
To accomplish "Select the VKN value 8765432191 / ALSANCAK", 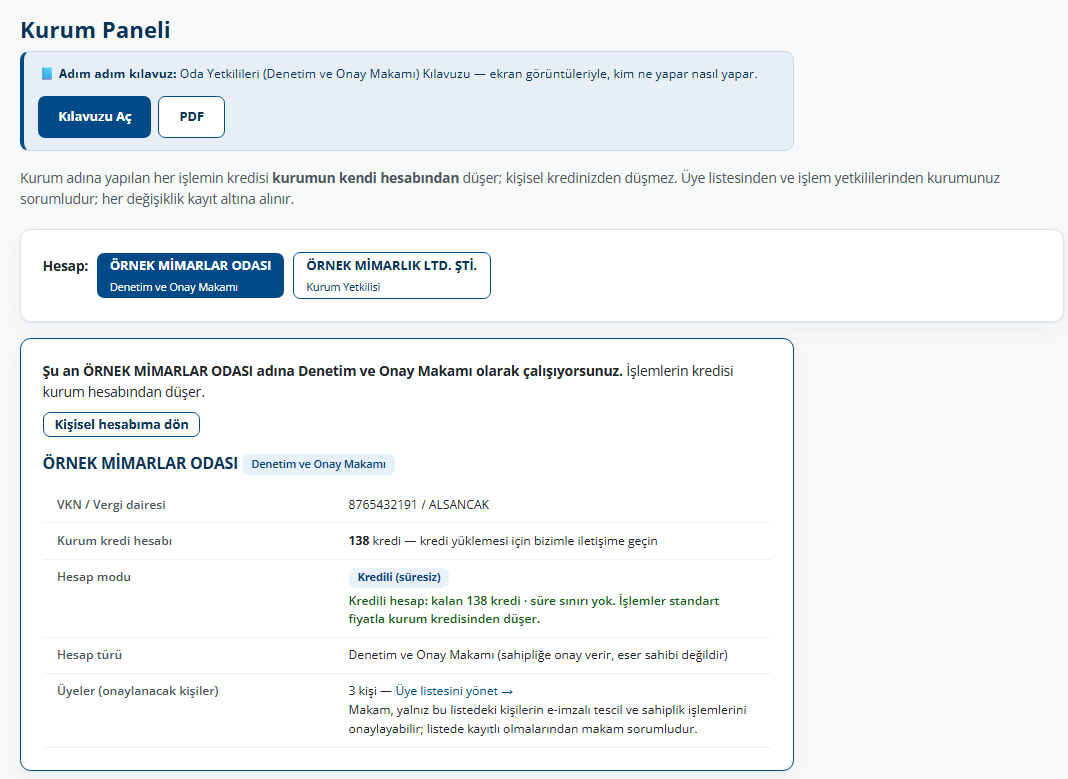I will [419, 505].
